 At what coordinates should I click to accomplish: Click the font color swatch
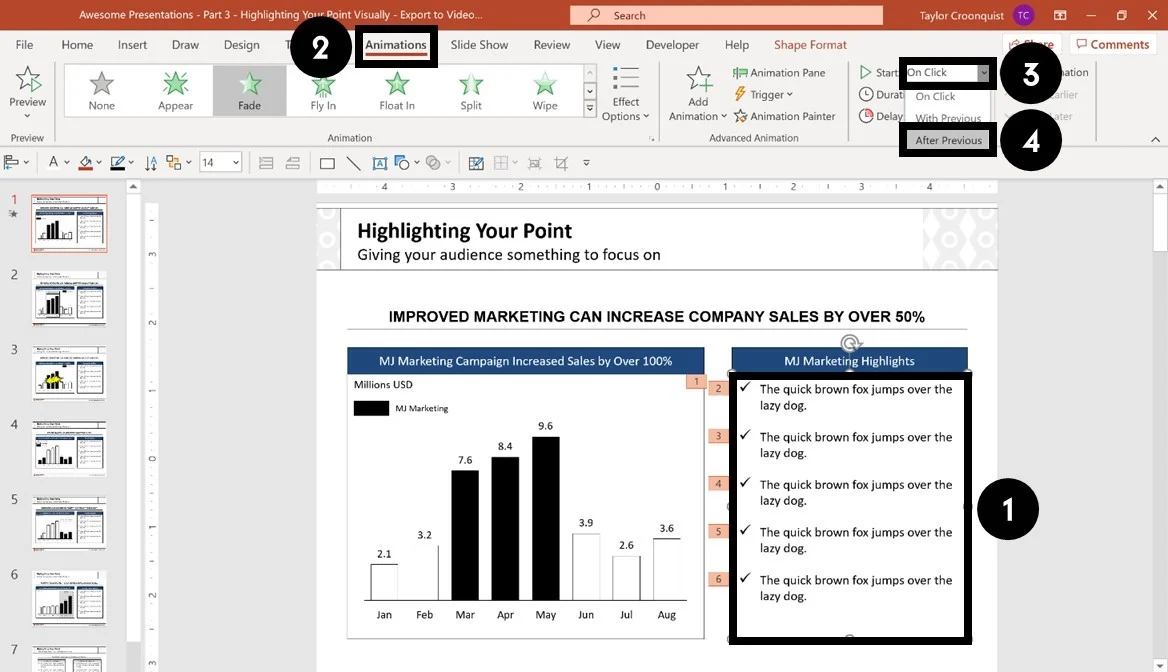click(x=53, y=162)
